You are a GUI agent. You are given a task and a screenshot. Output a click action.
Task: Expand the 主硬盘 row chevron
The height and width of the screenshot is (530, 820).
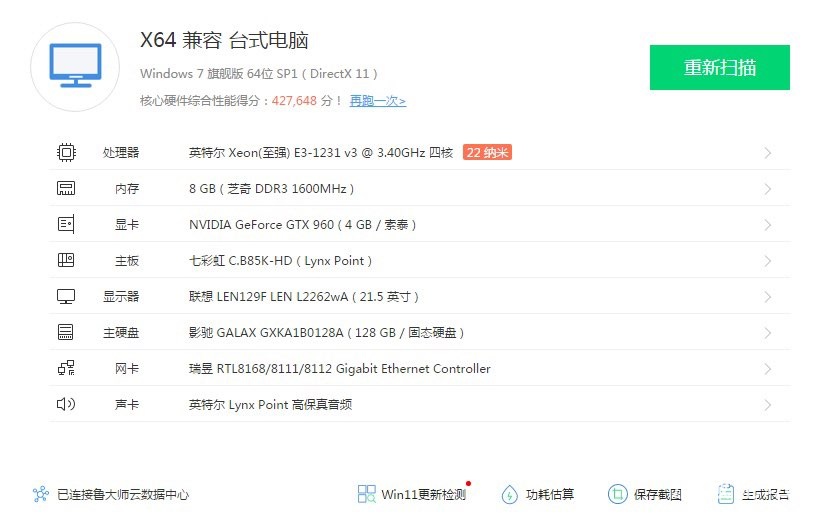tap(768, 333)
